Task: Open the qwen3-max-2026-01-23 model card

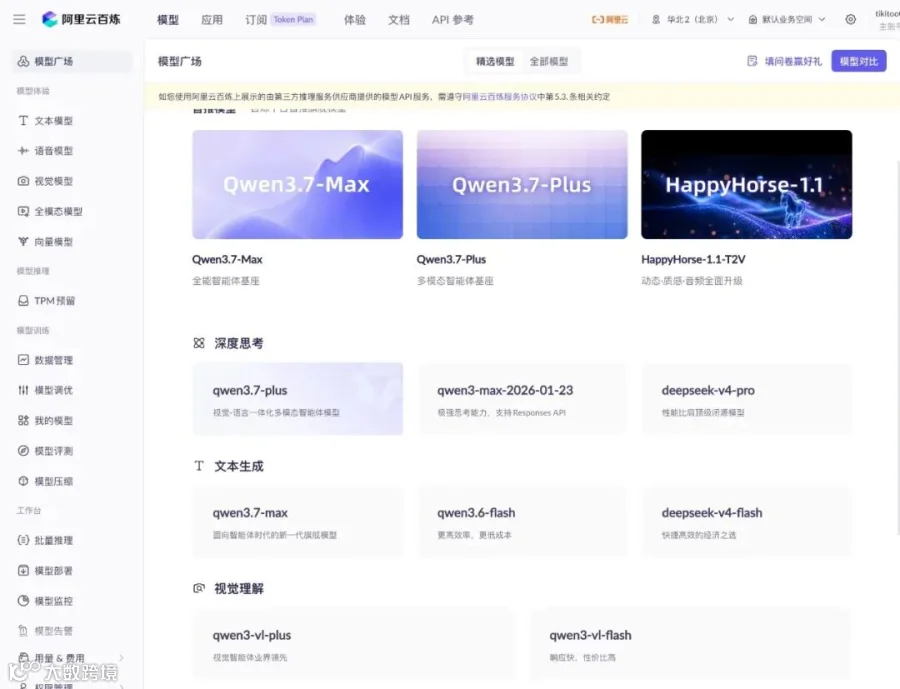Action: tap(522, 398)
